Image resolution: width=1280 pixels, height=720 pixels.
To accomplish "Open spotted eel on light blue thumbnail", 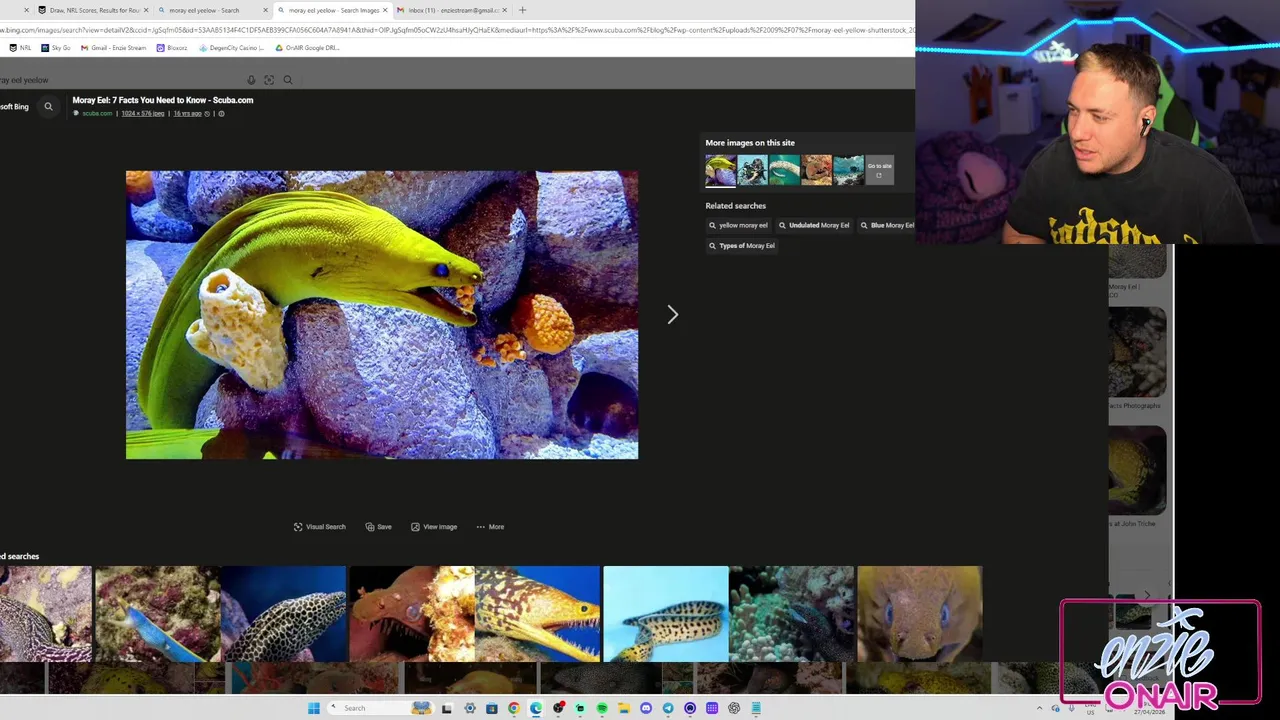I will [666, 614].
